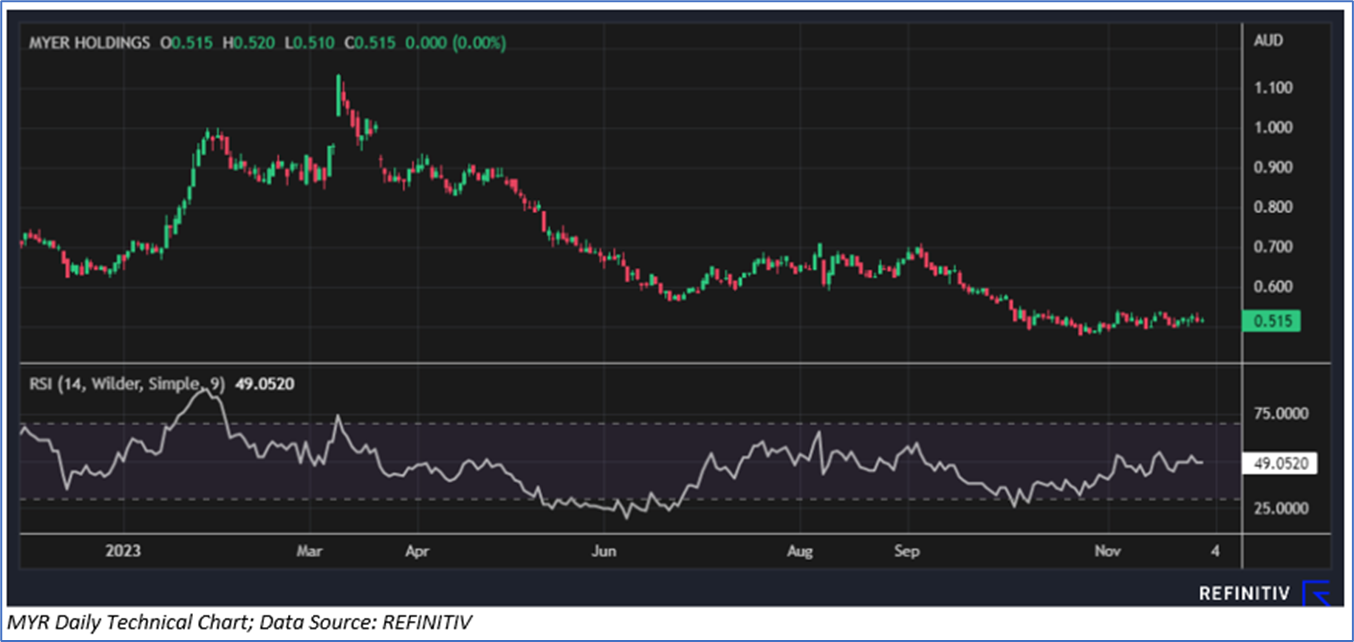
Task: Click the 1.000 price axis label
Action: 1273,128
